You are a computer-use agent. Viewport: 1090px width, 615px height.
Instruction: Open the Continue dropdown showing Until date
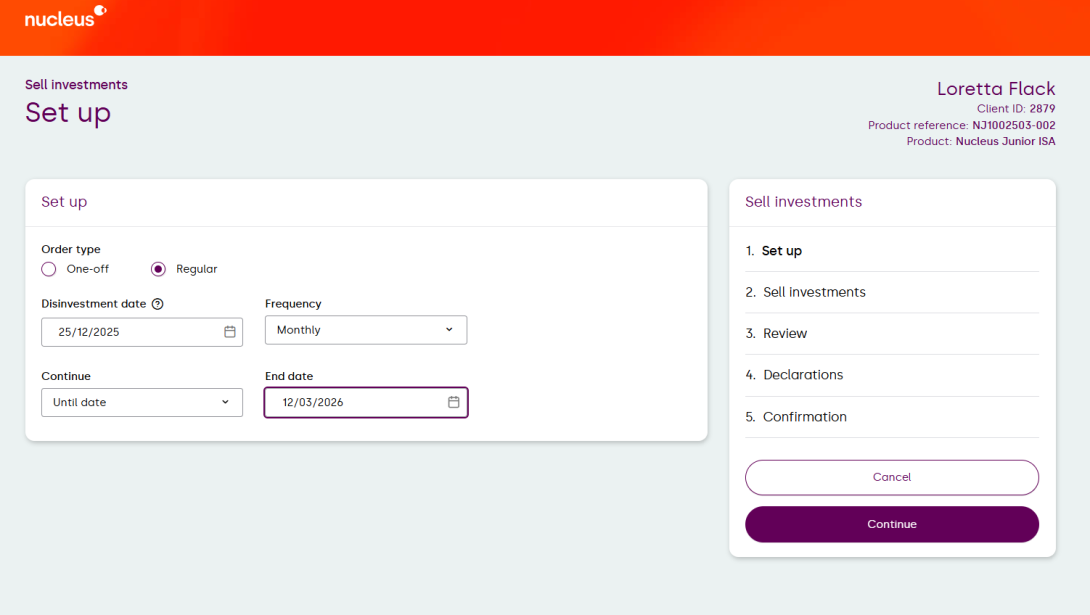pyautogui.click(x=141, y=402)
